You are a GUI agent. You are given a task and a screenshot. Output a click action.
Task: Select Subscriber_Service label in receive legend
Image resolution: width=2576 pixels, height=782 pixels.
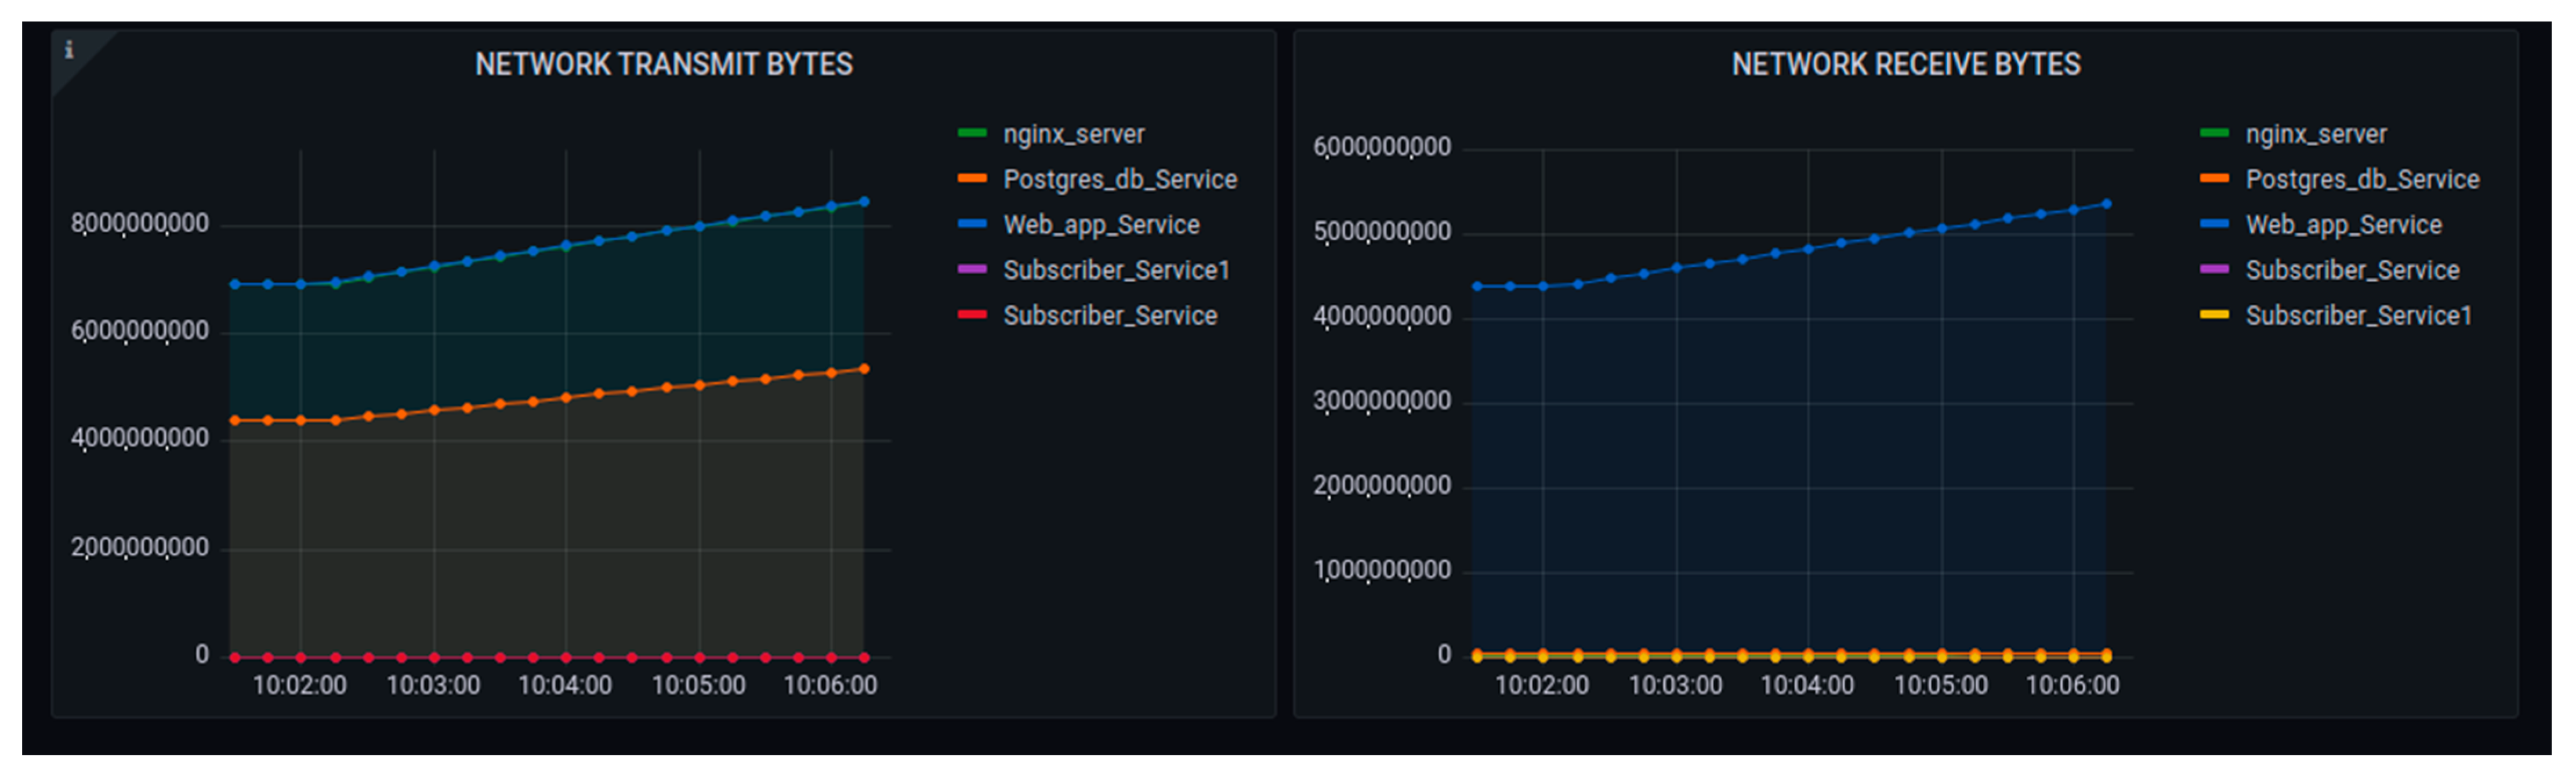(2351, 271)
